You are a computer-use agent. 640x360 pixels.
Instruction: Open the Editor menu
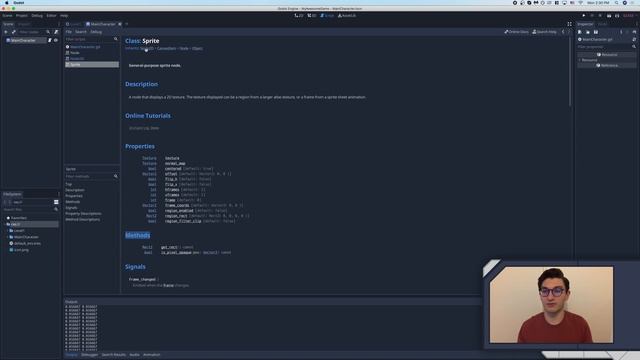pyautogui.click(x=51, y=16)
